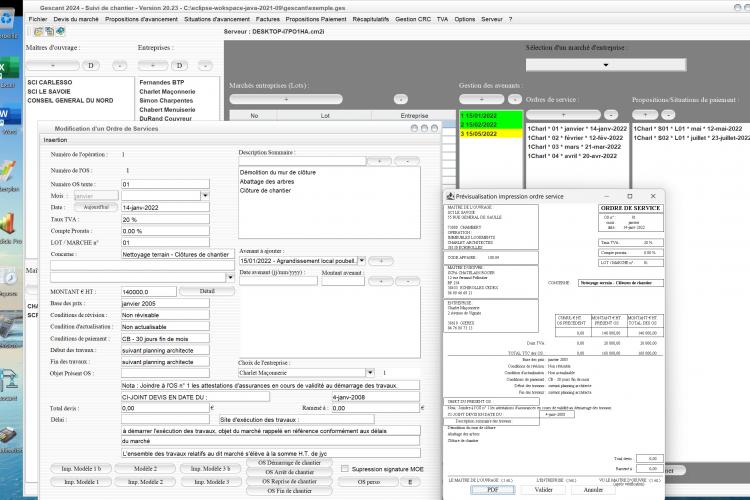Open the Gestion CRC menu
The image size is (750, 500).
point(413,19)
